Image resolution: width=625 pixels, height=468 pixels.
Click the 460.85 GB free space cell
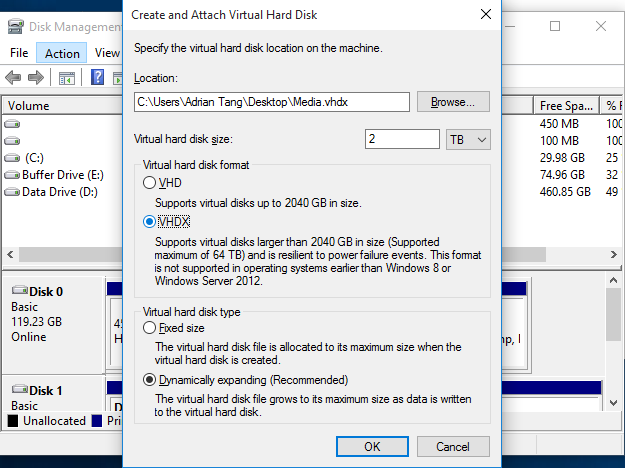click(x=565, y=192)
